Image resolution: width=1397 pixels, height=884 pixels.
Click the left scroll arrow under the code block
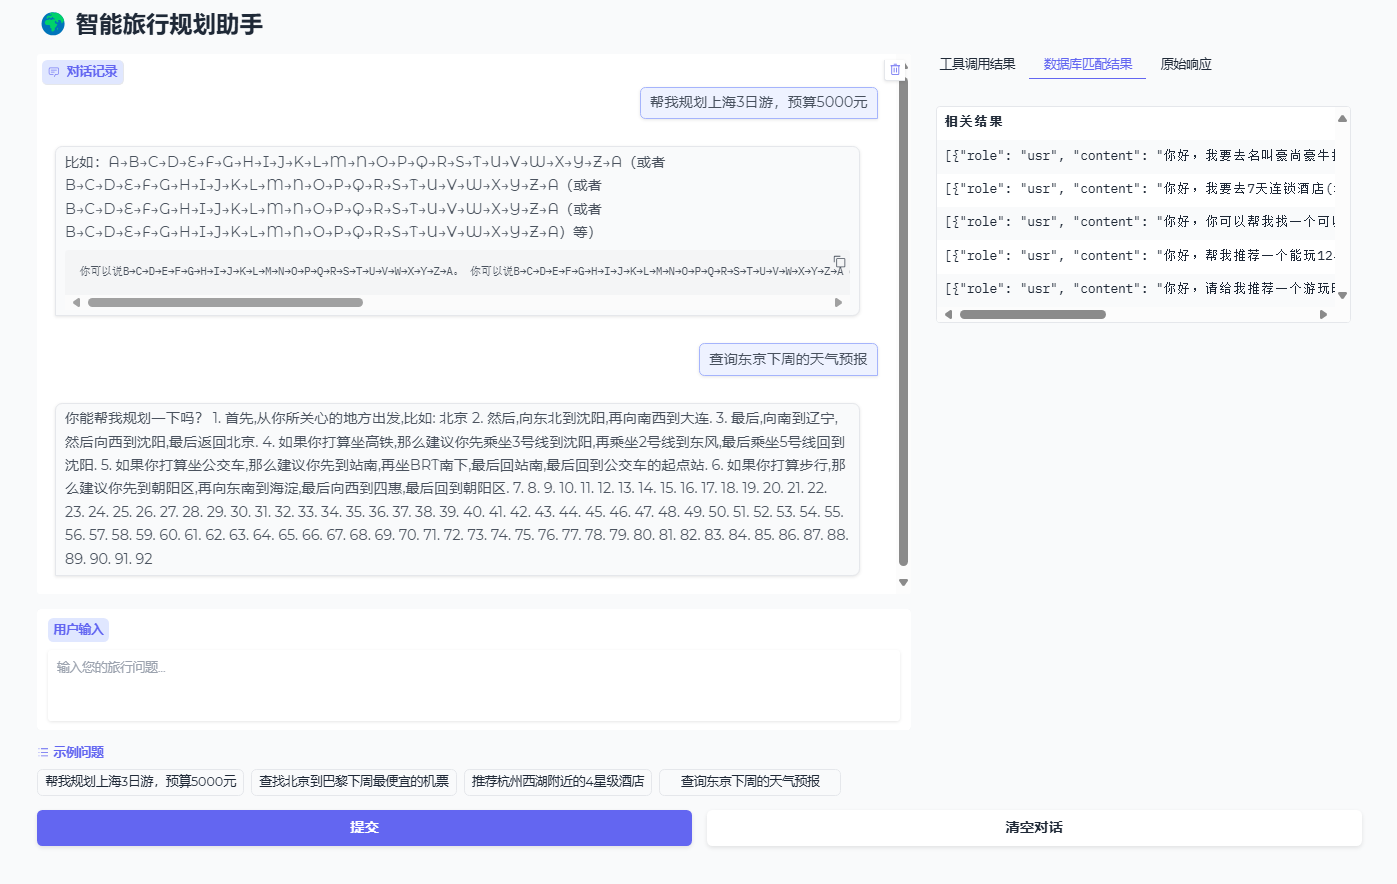click(76, 302)
